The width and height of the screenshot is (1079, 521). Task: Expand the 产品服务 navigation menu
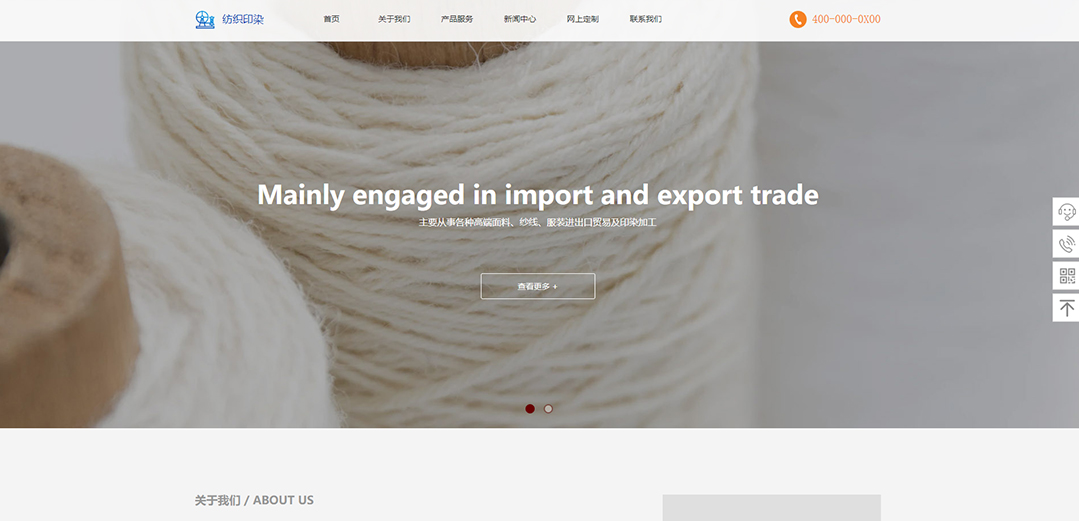tap(457, 19)
